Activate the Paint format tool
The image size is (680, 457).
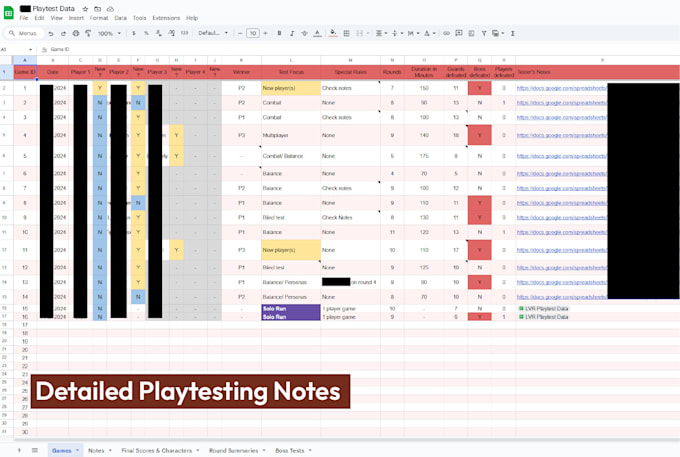(x=88, y=33)
